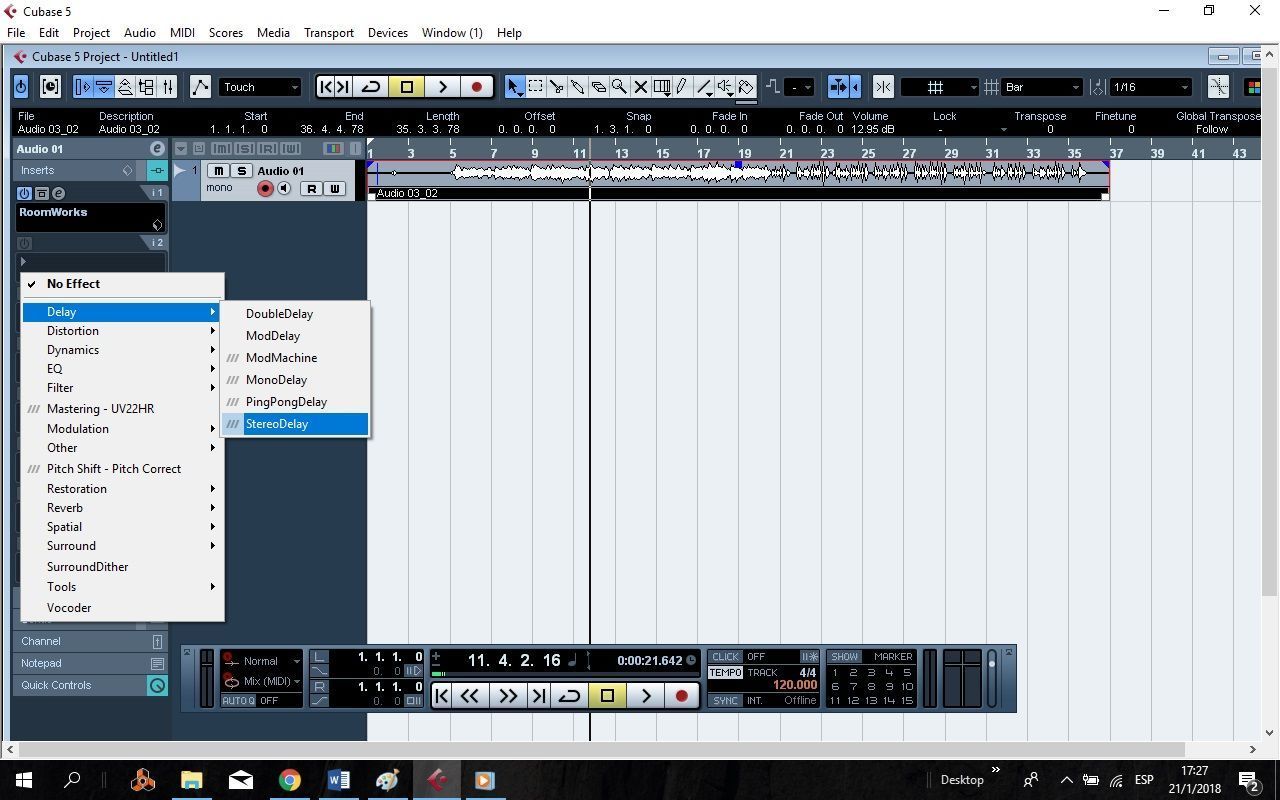The image size is (1280, 800).
Task: Expand the Channel inspector section
Action: [90, 641]
